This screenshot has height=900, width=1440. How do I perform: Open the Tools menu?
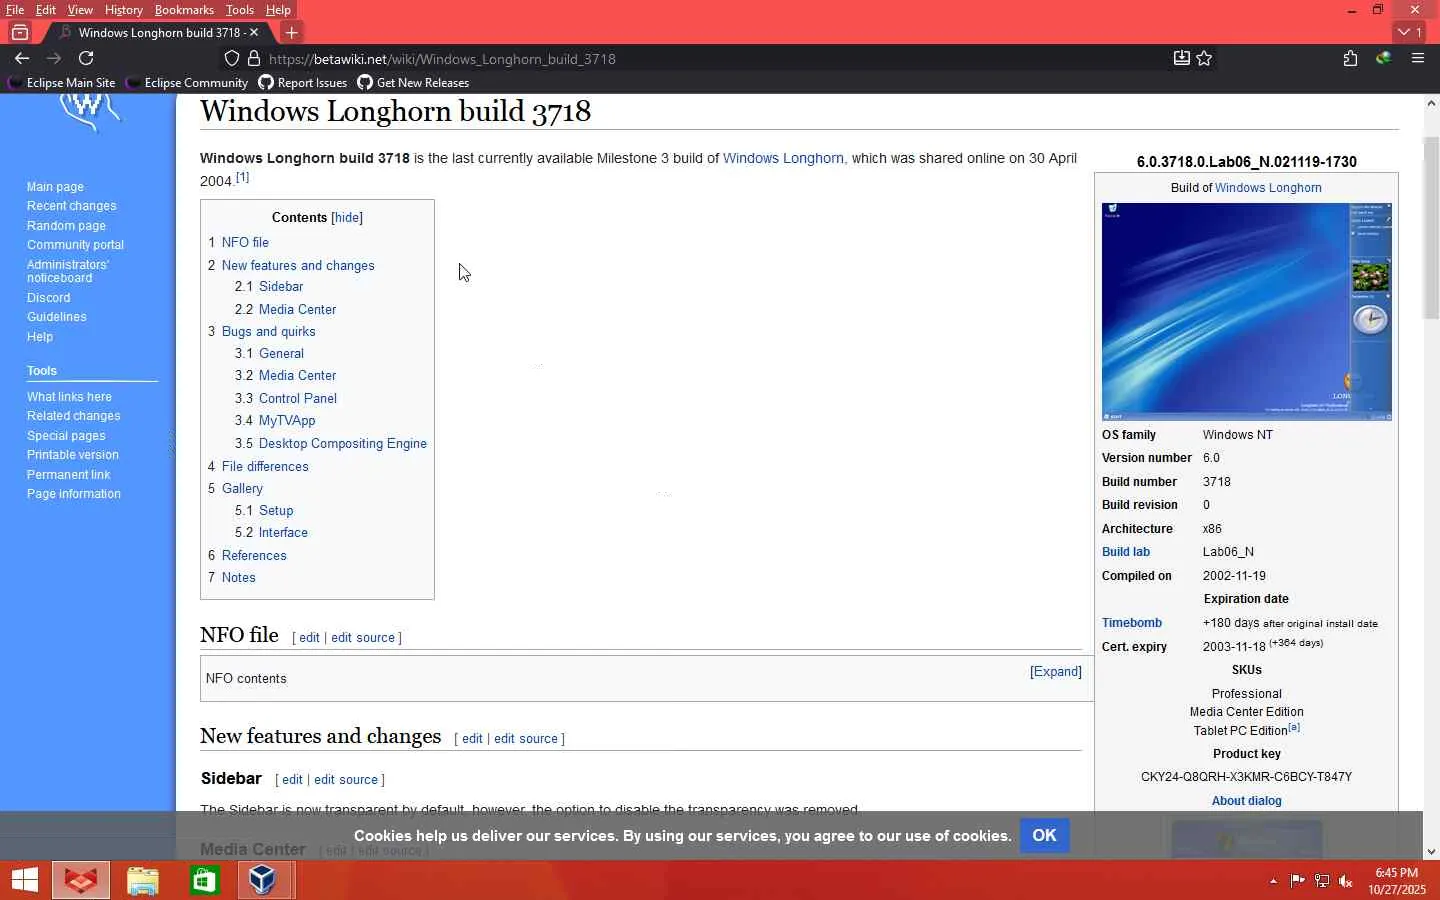click(x=240, y=10)
